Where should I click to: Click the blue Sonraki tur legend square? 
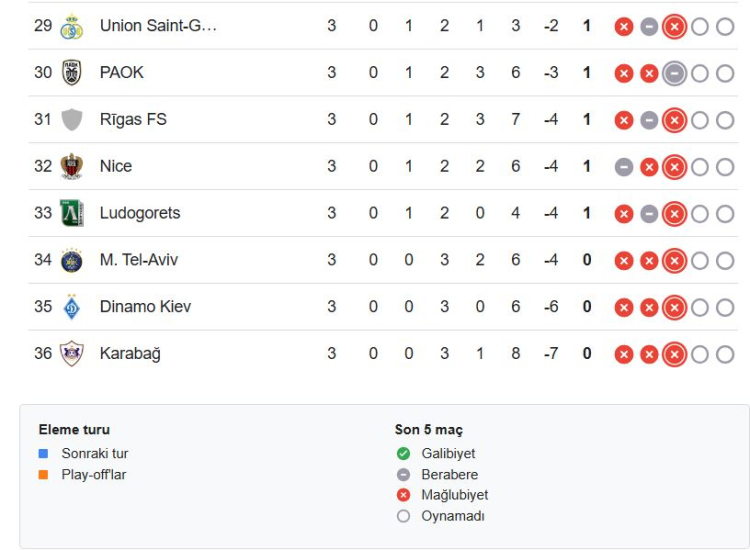point(43,453)
